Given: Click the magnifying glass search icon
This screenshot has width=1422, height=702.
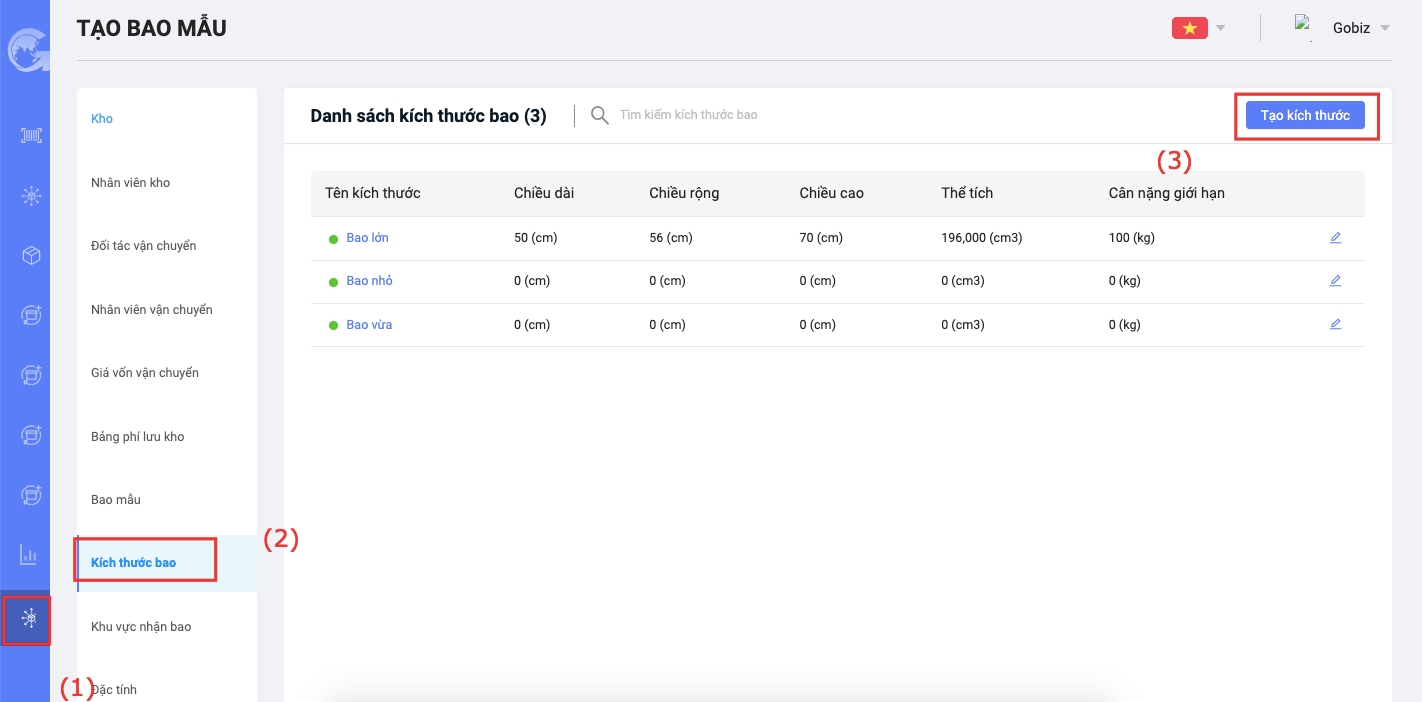Looking at the screenshot, I should tap(600, 115).
